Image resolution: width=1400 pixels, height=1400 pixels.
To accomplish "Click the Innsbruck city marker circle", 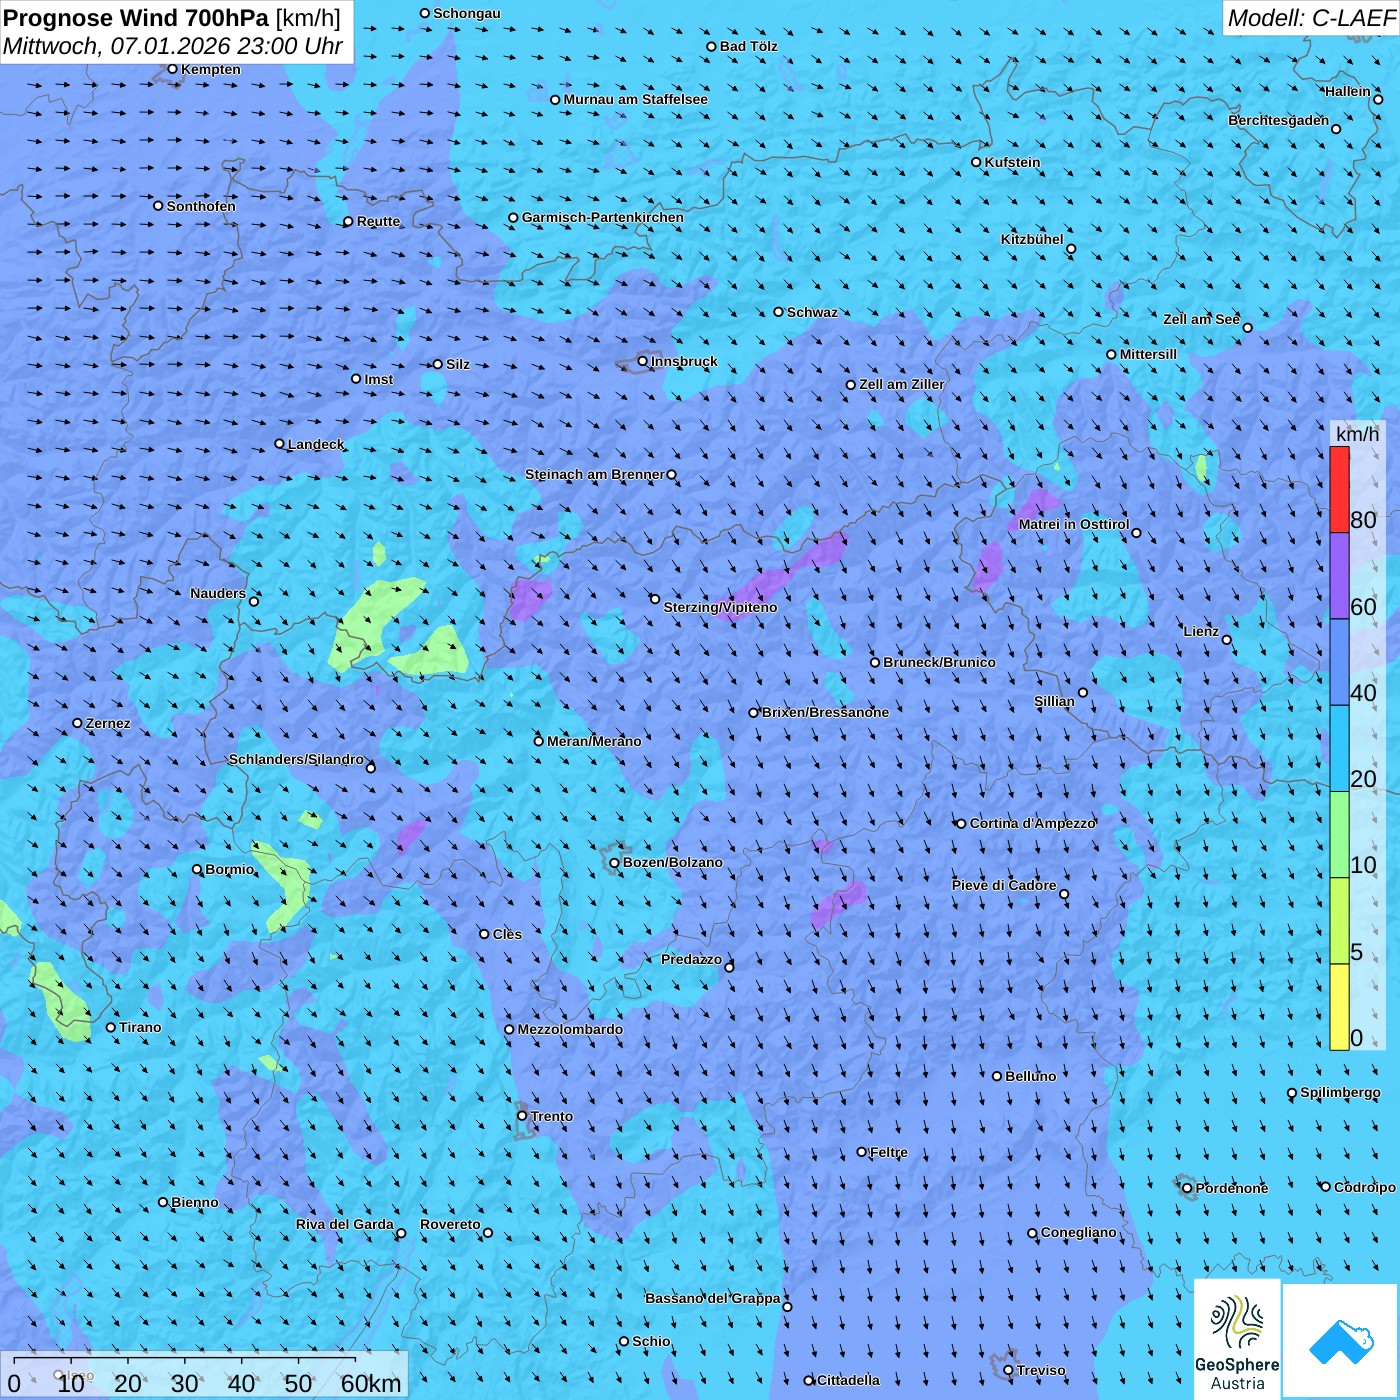I will click(x=643, y=361).
